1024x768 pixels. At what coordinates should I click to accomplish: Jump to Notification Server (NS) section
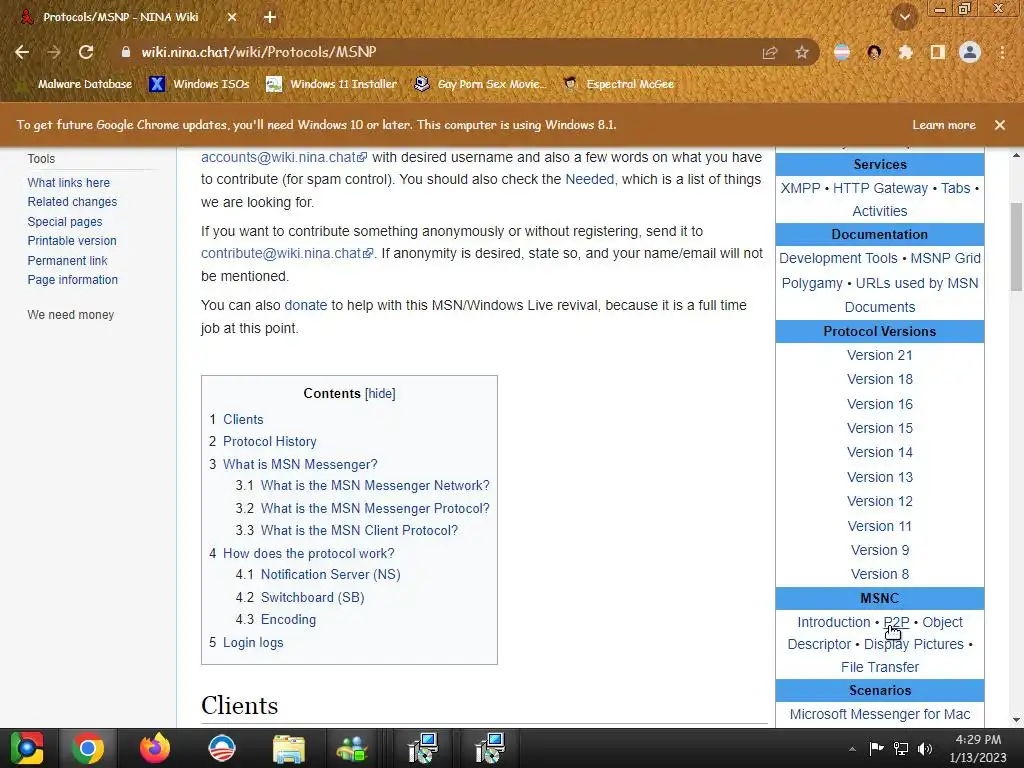(331, 574)
